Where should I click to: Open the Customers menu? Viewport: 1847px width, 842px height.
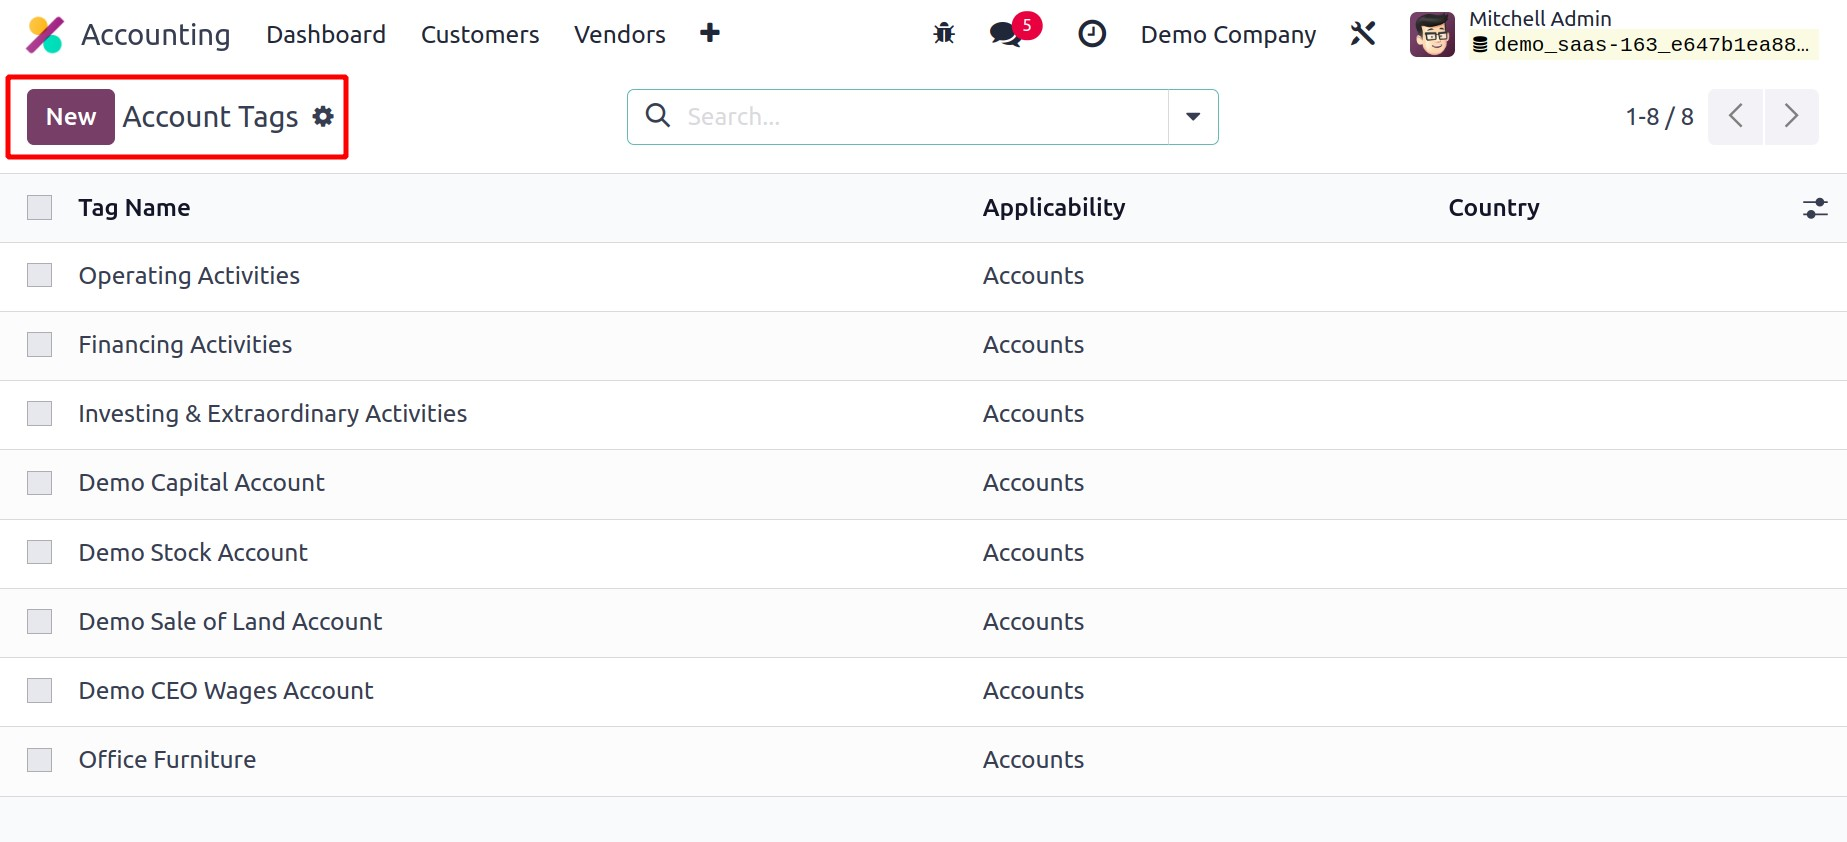480,35
